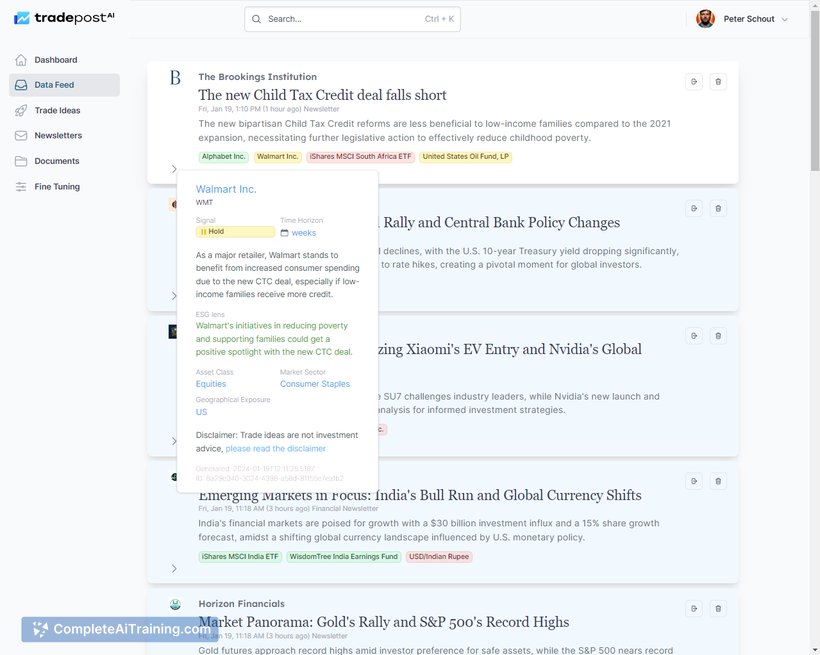Open the Peter Schout user dropdown
The width and height of the screenshot is (820, 655).
742,19
